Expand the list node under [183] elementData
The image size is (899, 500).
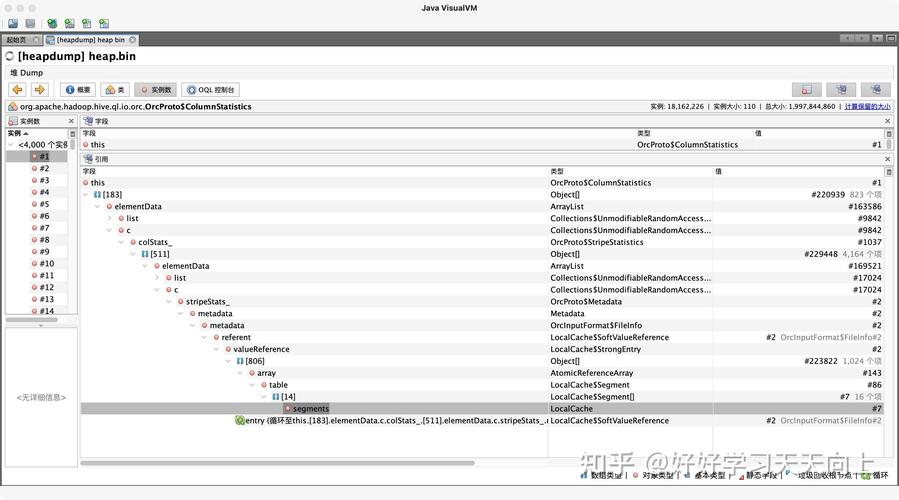pos(110,218)
